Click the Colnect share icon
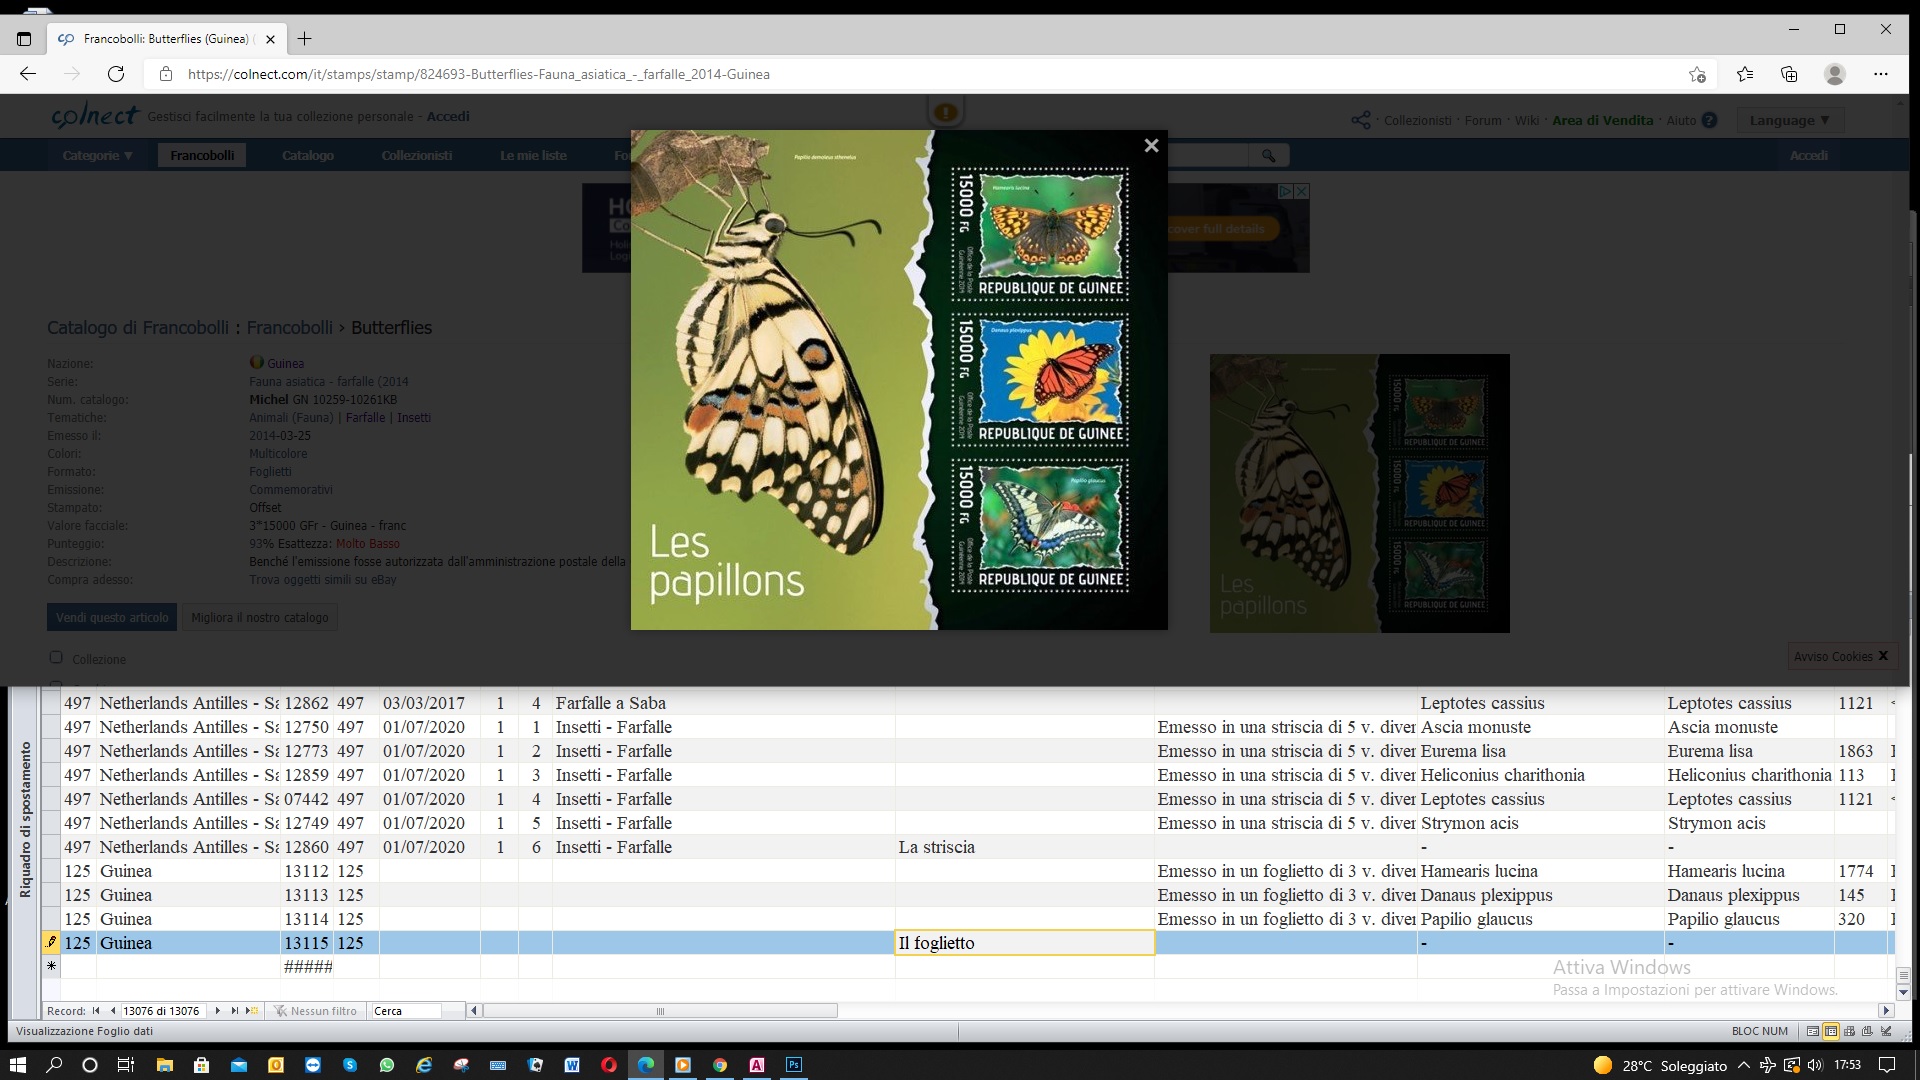The height and width of the screenshot is (1080, 1920). [1361, 120]
